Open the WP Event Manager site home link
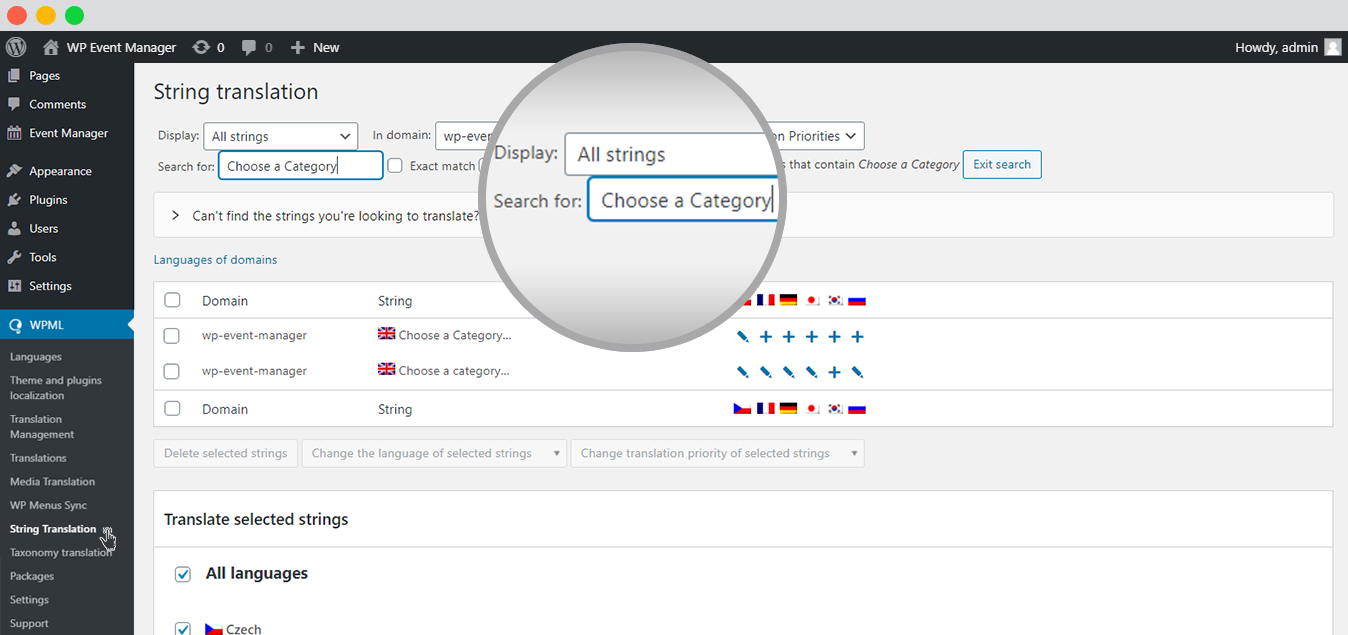Screen dimensions: 1348x635 pyautogui.click(x=110, y=47)
